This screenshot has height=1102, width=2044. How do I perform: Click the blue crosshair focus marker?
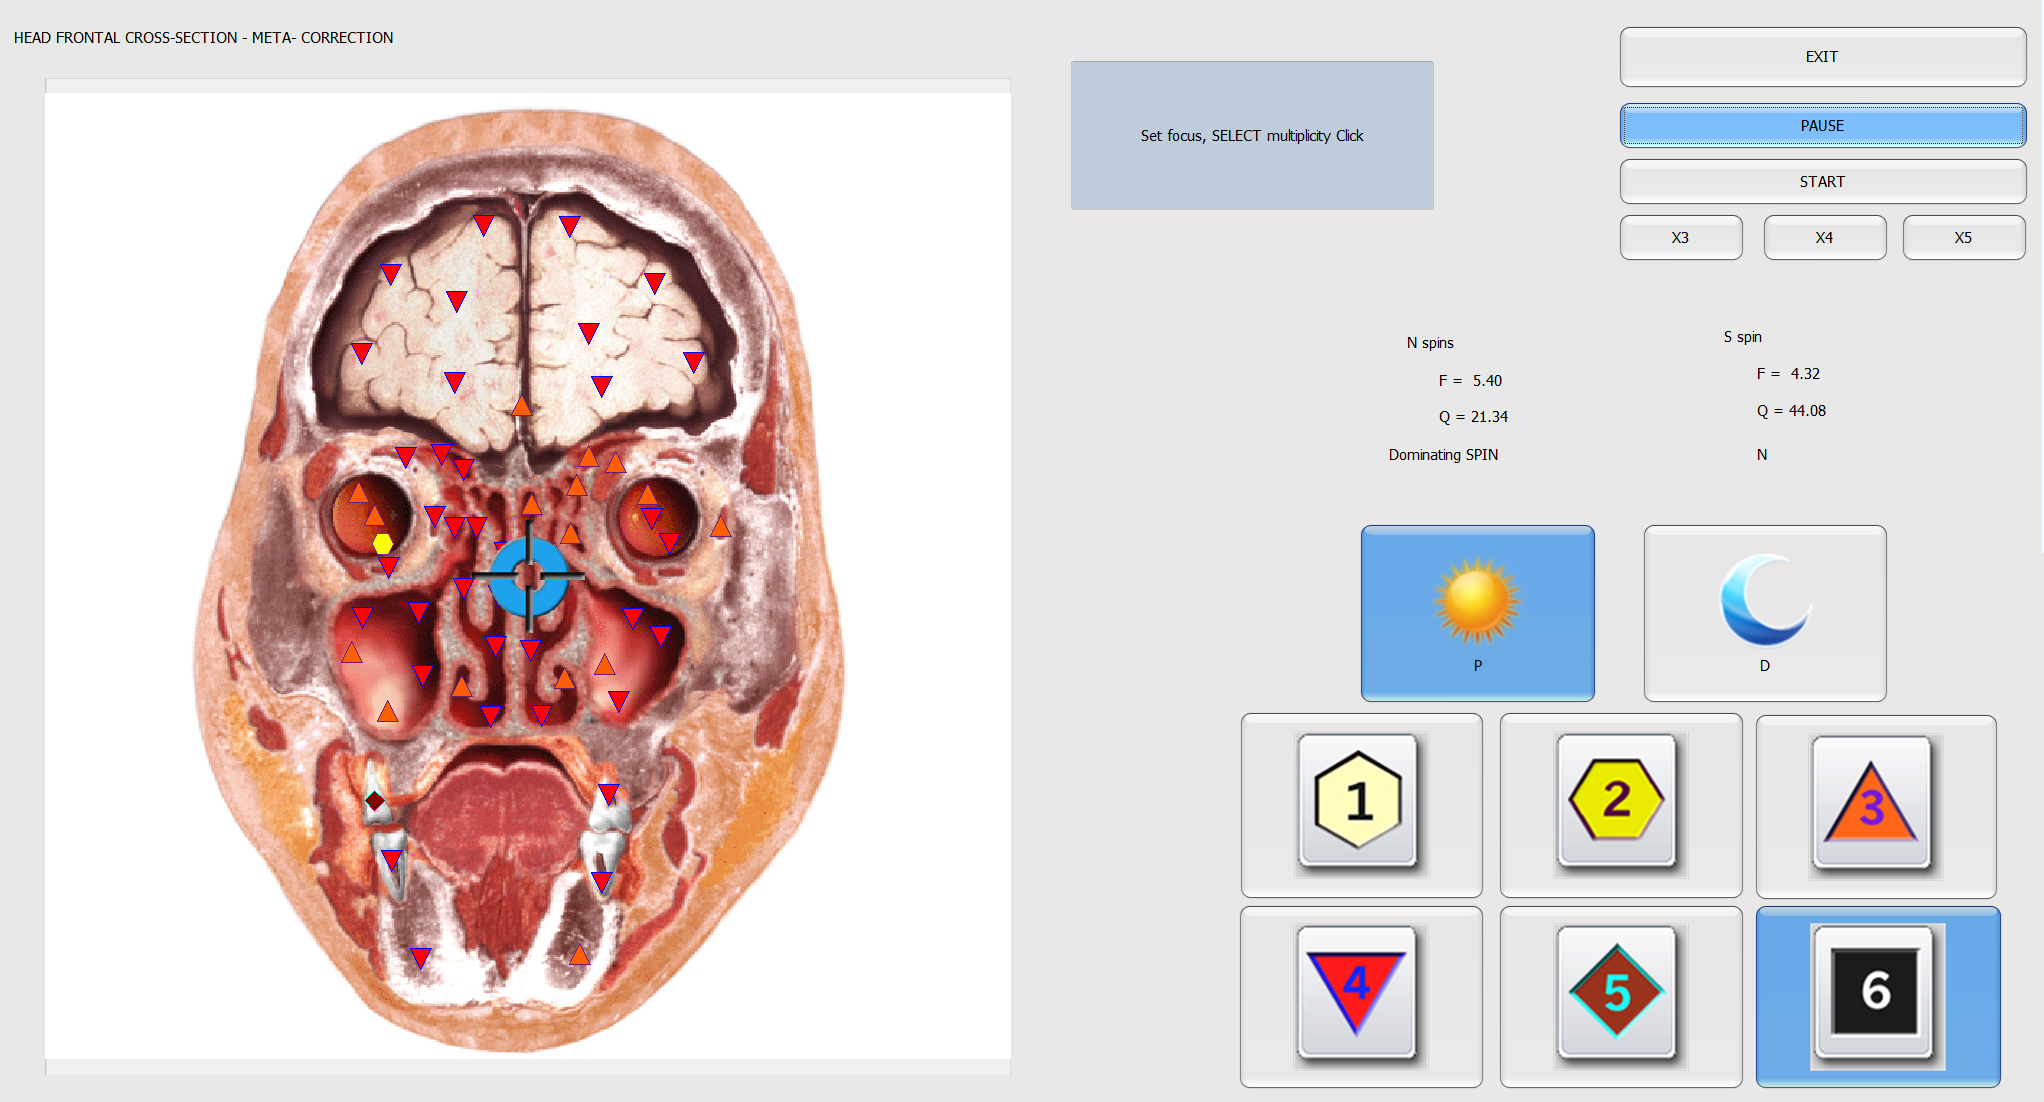[528, 575]
